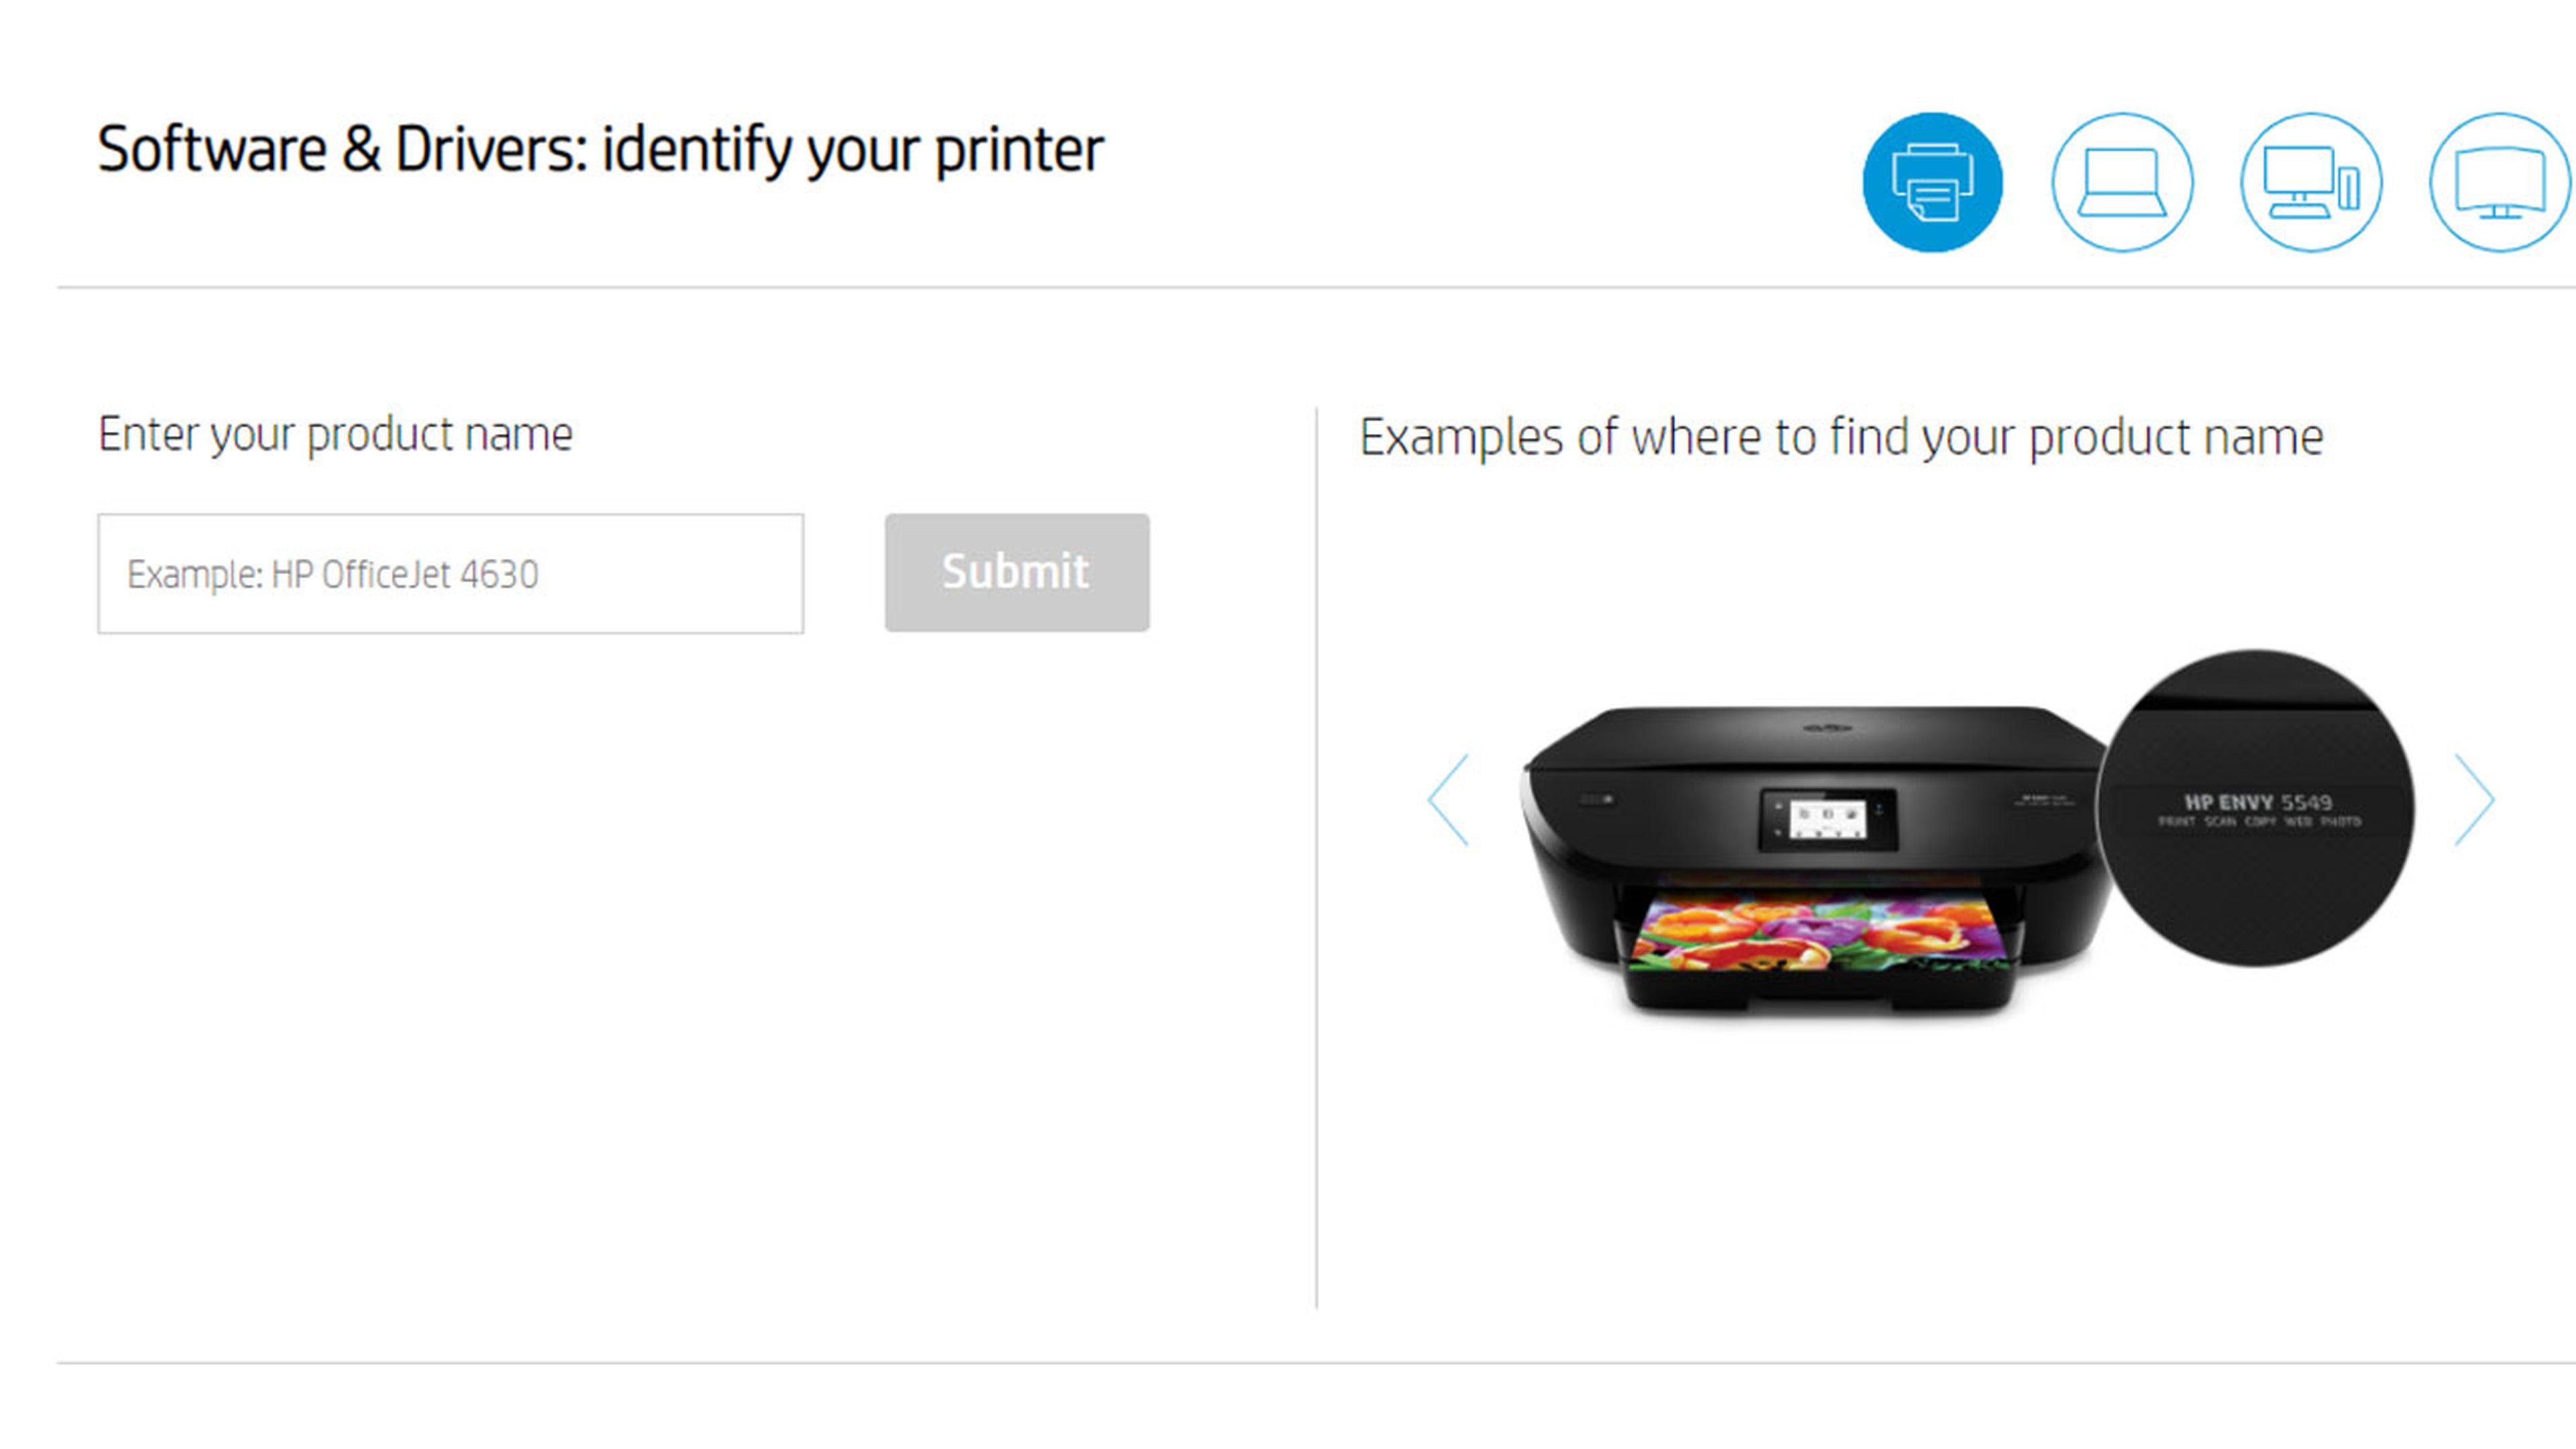The width and height of the screenshot is (2576, 1449).
Task: Click the "Examples of where to find" heading
Action: 1840,437
